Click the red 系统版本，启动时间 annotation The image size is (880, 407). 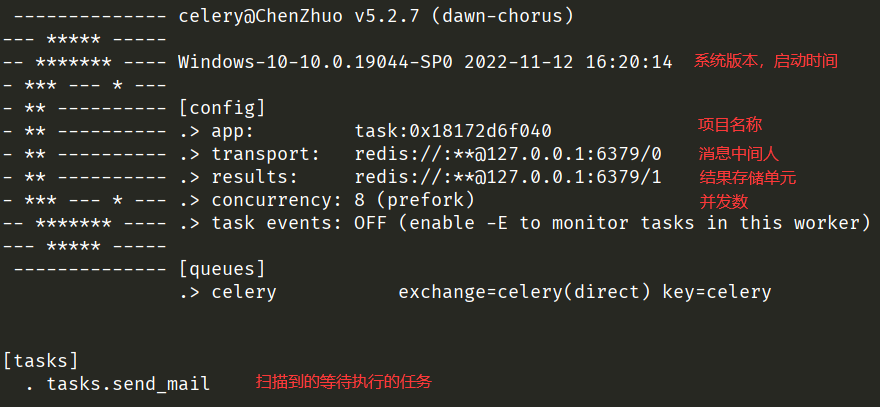(x=765, y=61)
